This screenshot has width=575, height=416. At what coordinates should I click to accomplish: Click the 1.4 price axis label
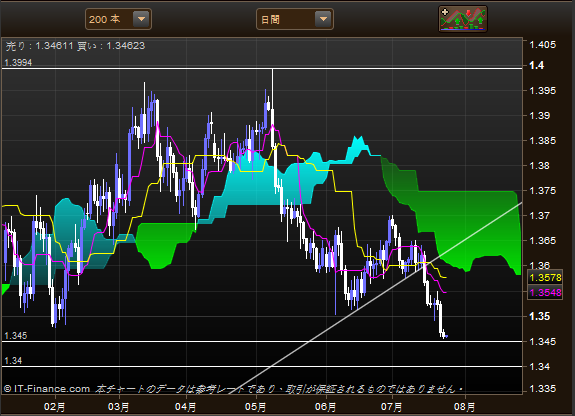[536, 66]
